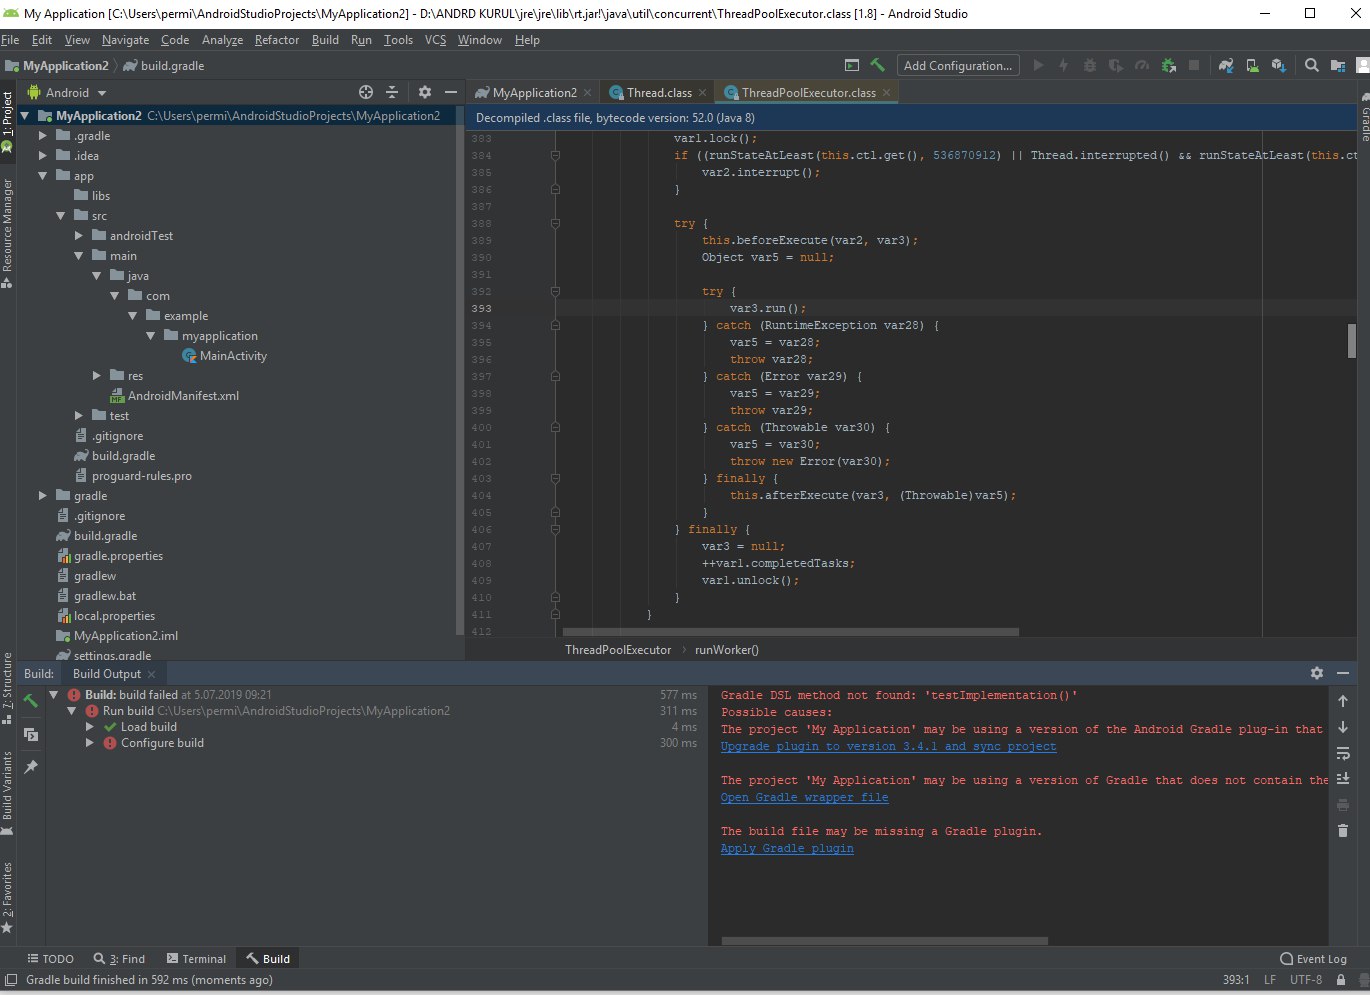Open Build panel gear settings
The height and width of the screenshot is (995, 1370).
(x=1317, y=673)
